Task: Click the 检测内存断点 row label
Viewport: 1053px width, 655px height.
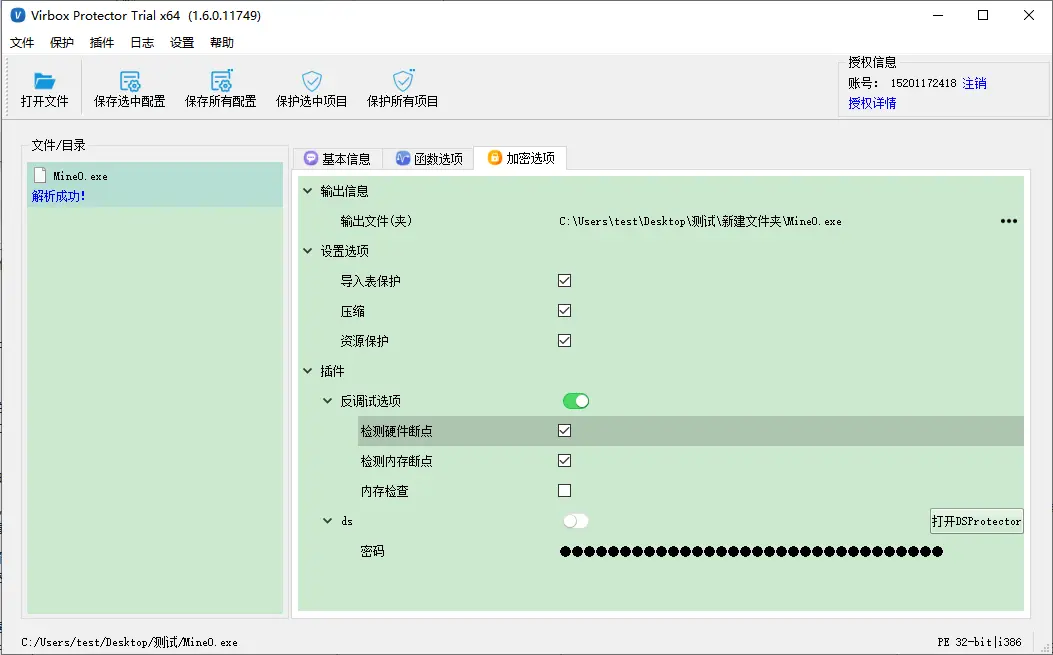Action: tap(396, 462)
